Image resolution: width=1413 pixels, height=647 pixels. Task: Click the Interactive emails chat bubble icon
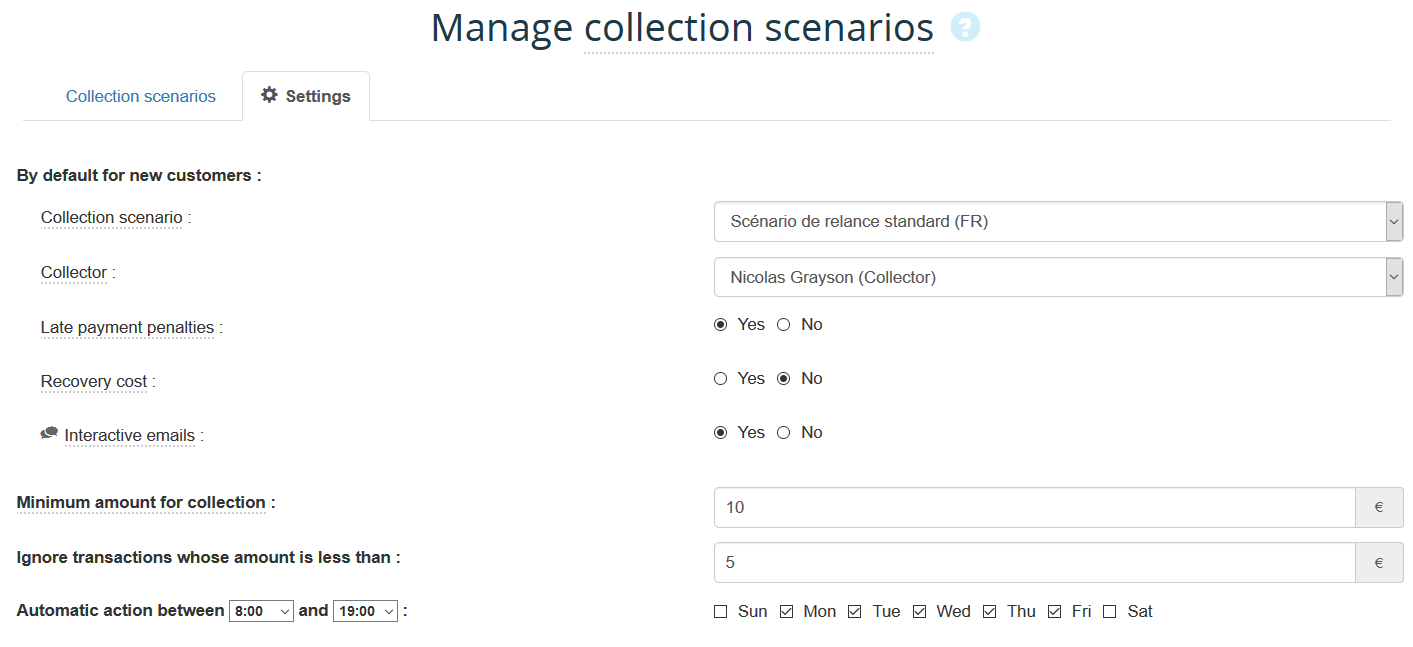point(49,434)
